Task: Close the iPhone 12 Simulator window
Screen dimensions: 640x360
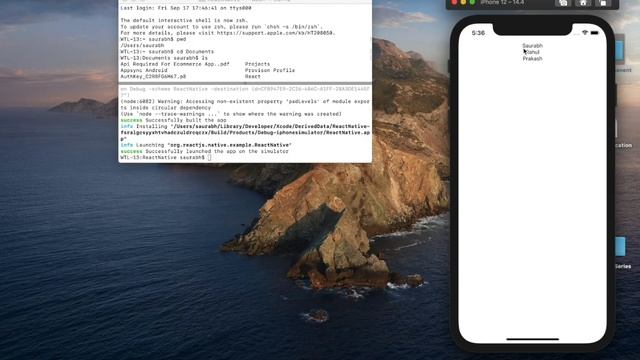Action: pos(454,2)
